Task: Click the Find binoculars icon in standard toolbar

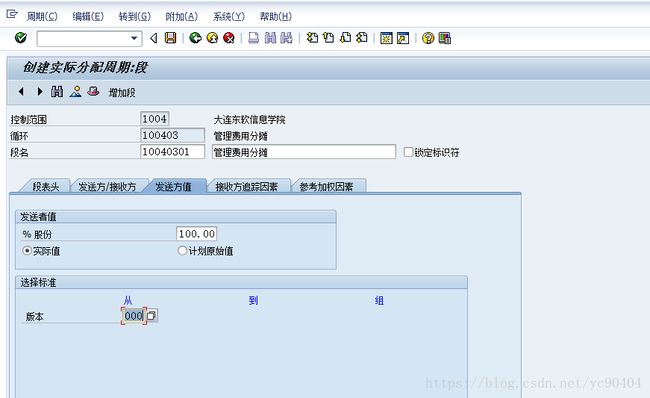Action: [x=270, y=38]
